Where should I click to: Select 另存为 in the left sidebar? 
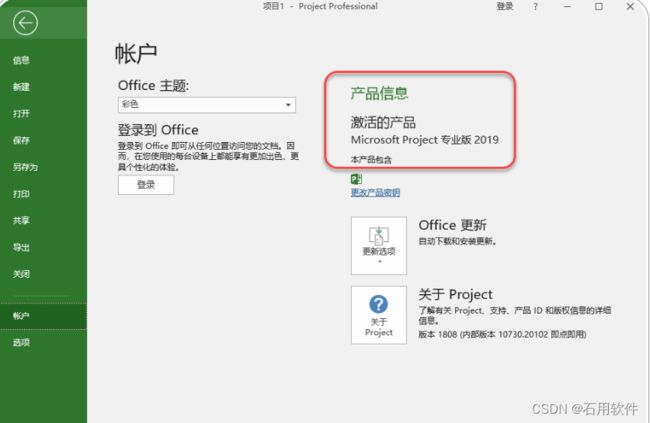(25, 167)
